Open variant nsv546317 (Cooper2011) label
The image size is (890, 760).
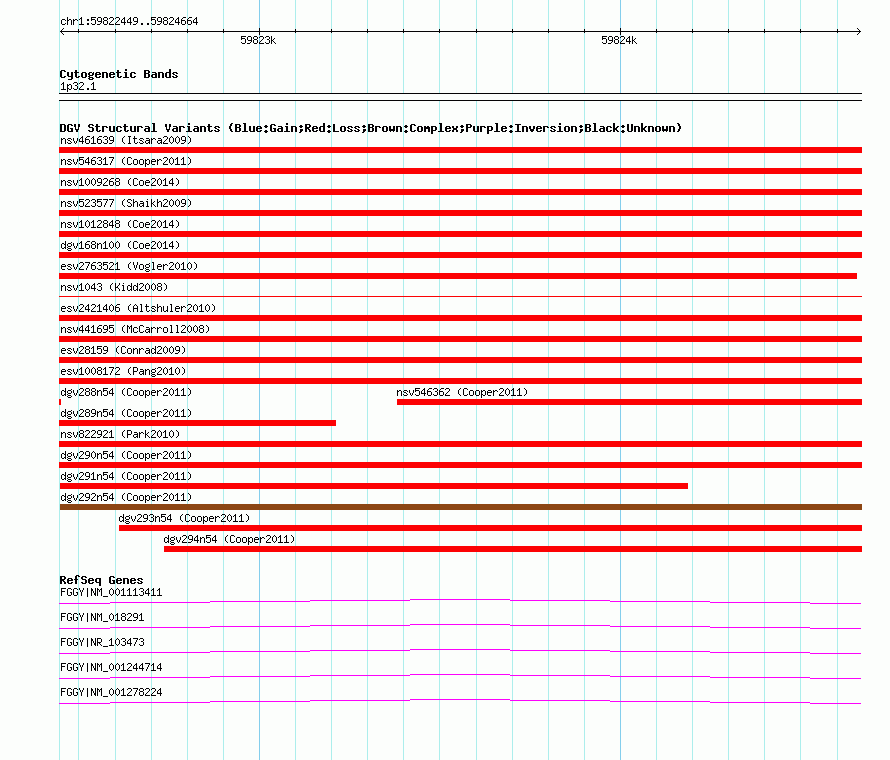[x=126, y=161]
